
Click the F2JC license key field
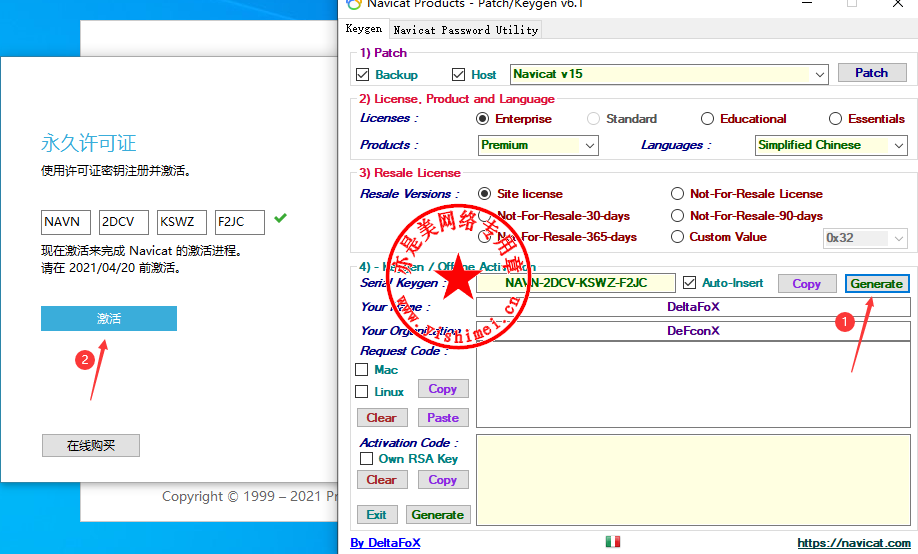point(239,222)
